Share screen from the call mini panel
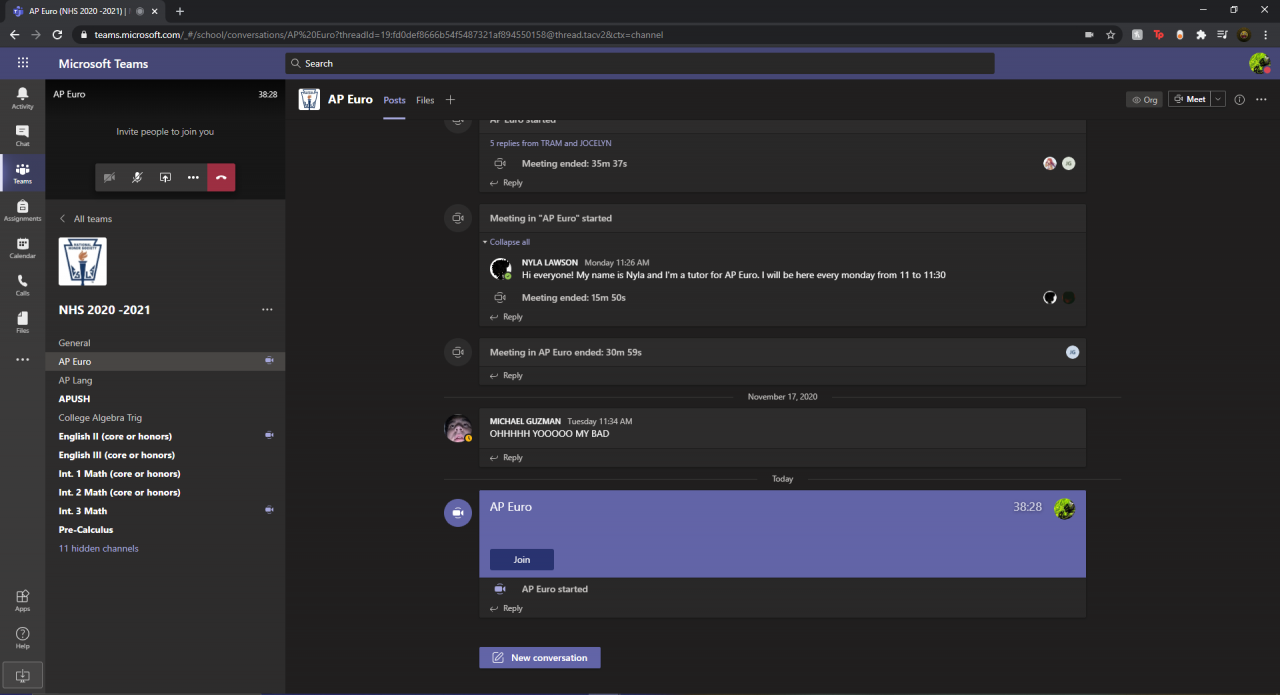This screenshot has height=695, width=1280. pos(165,177)
